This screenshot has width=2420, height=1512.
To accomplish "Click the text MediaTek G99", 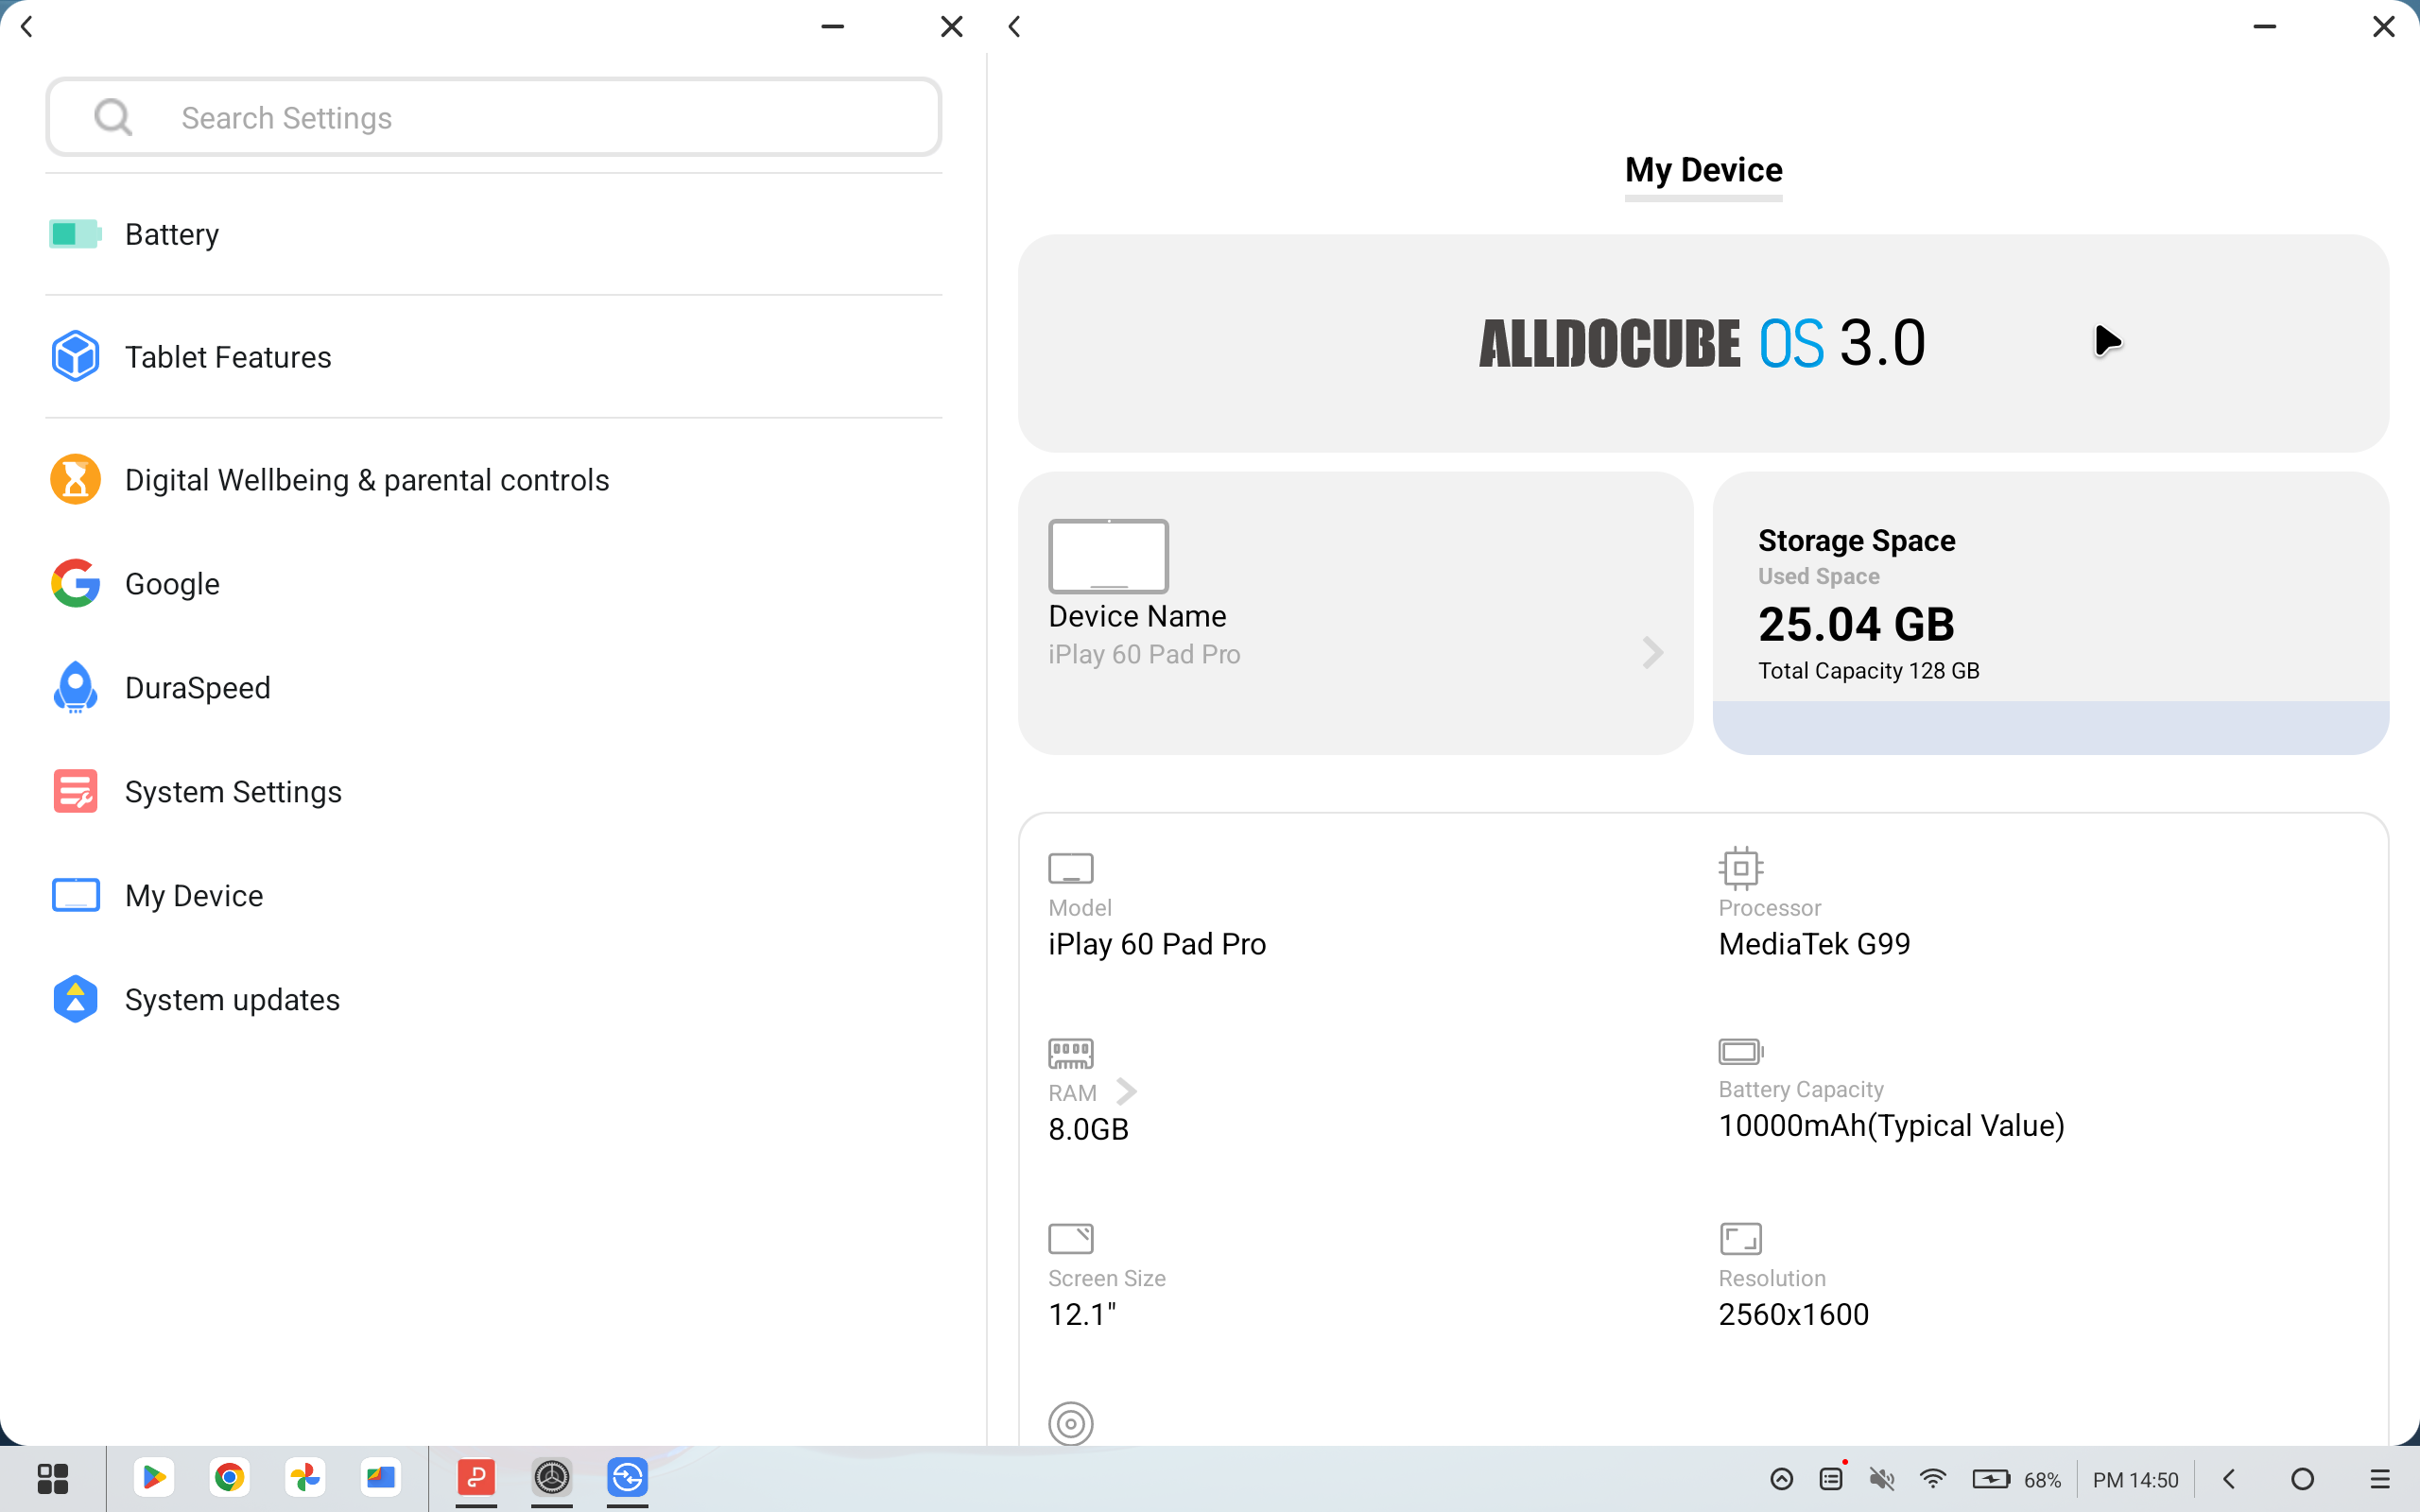I will tap(1814, 944).
